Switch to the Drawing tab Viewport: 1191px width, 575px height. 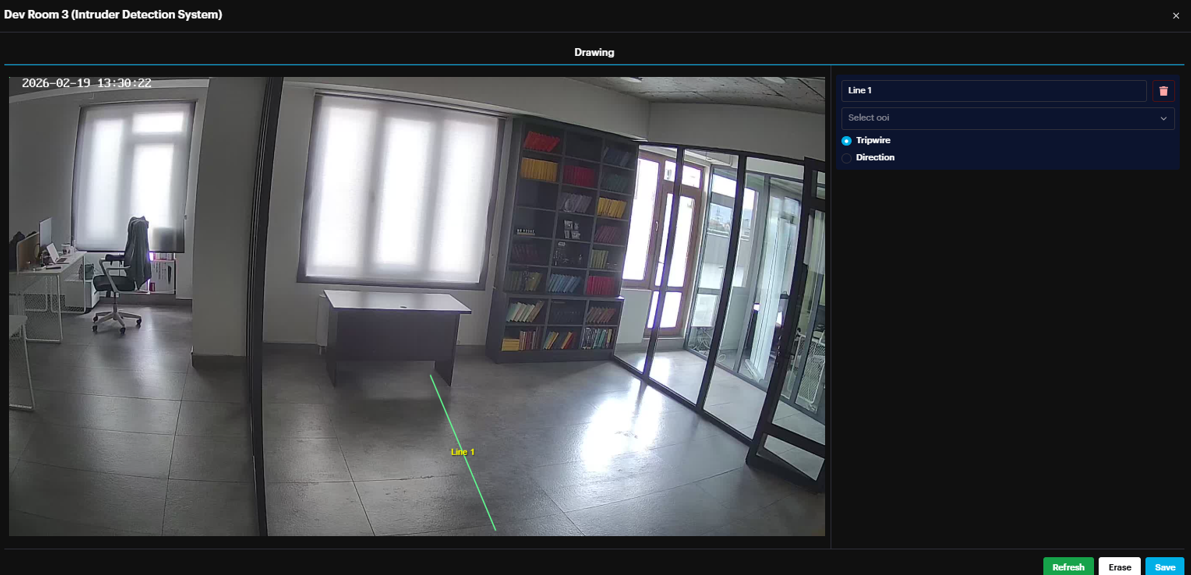(x=594, y=52)
